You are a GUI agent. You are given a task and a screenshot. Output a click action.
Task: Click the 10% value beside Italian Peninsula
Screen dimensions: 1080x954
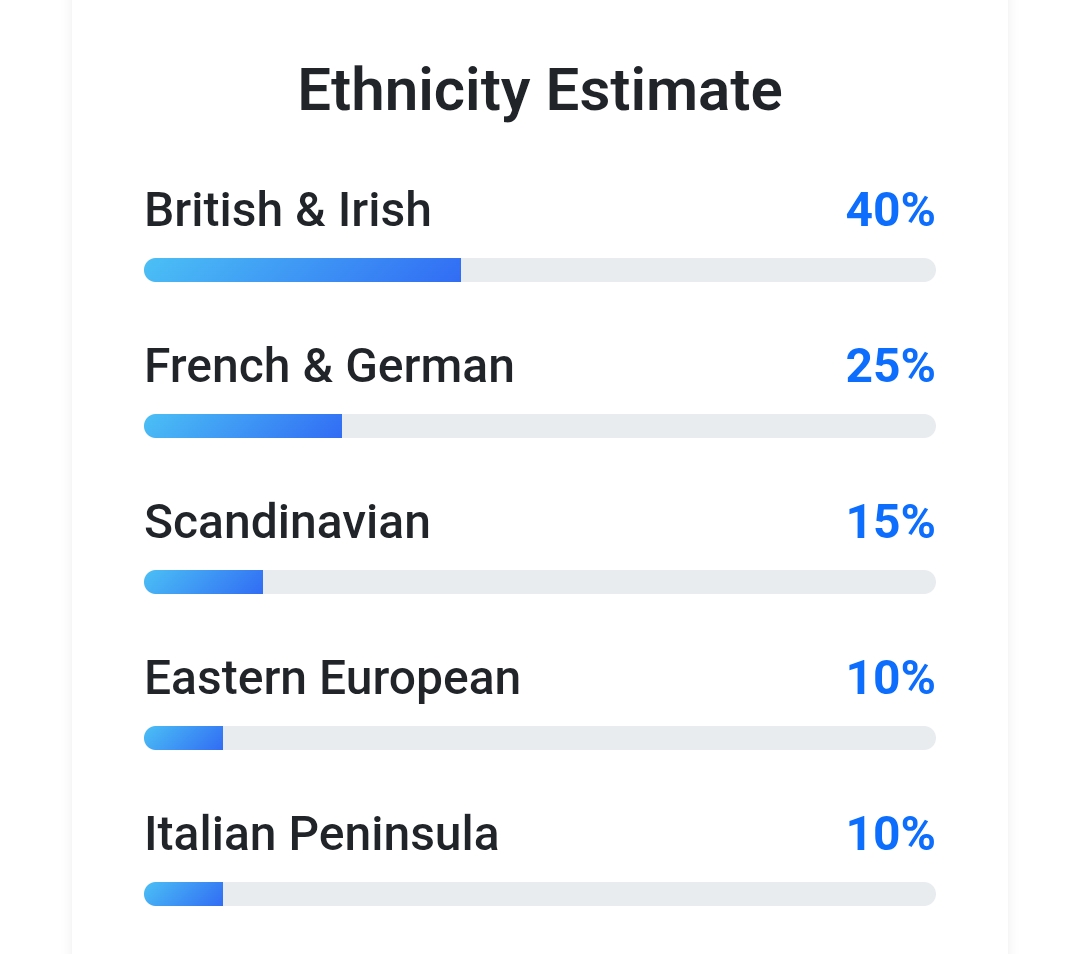pyautogui.click(x=890, y=834)
